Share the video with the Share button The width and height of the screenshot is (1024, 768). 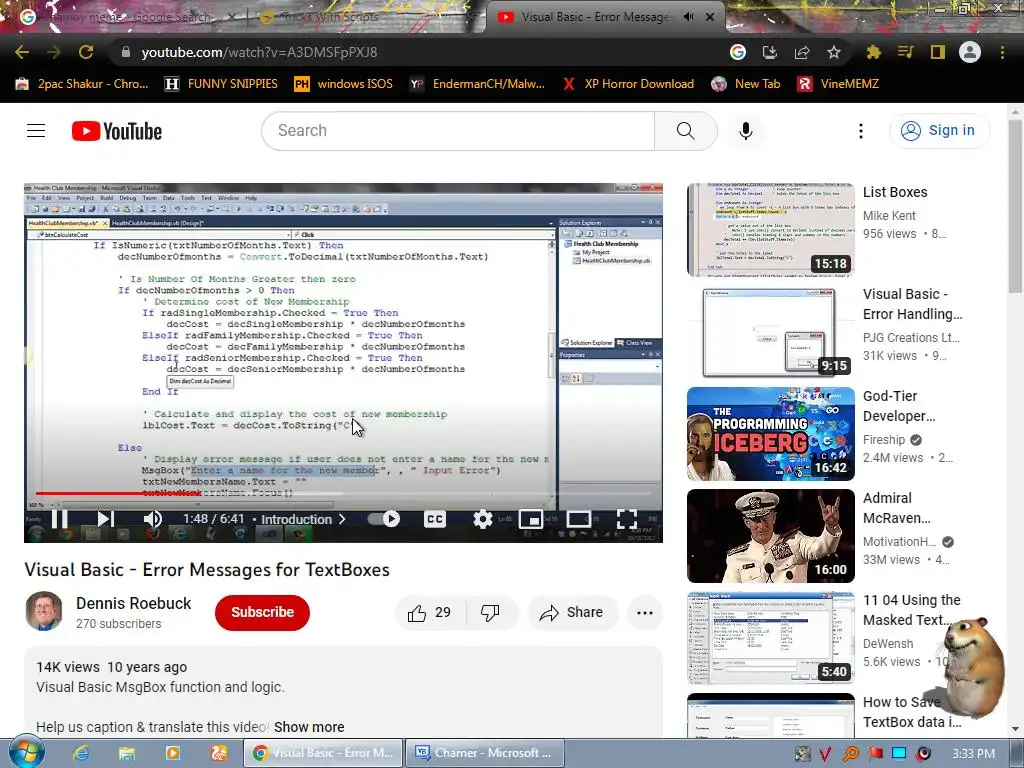[572, 613]
